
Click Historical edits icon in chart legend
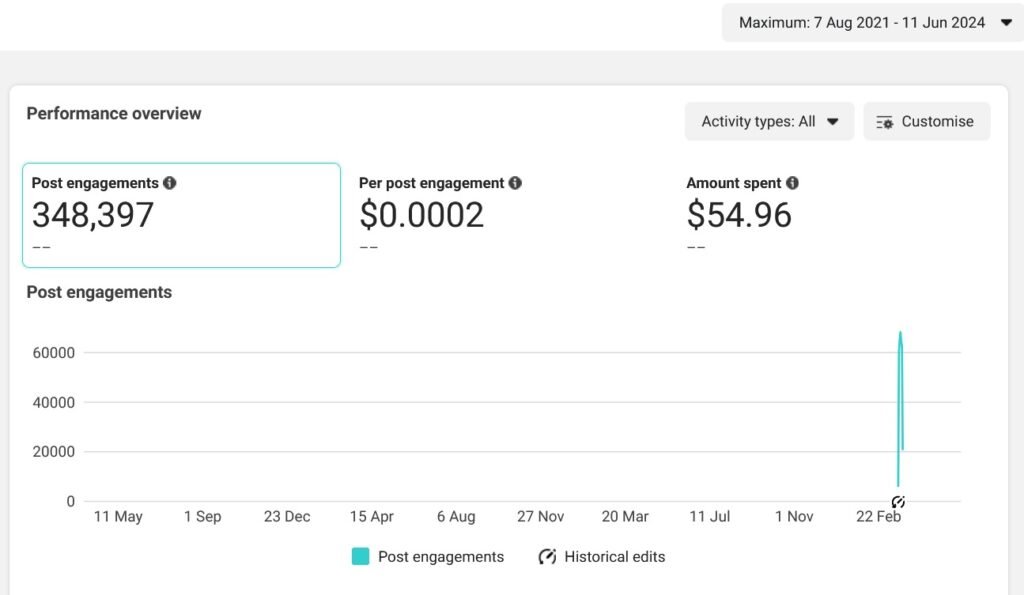(547, 557)
